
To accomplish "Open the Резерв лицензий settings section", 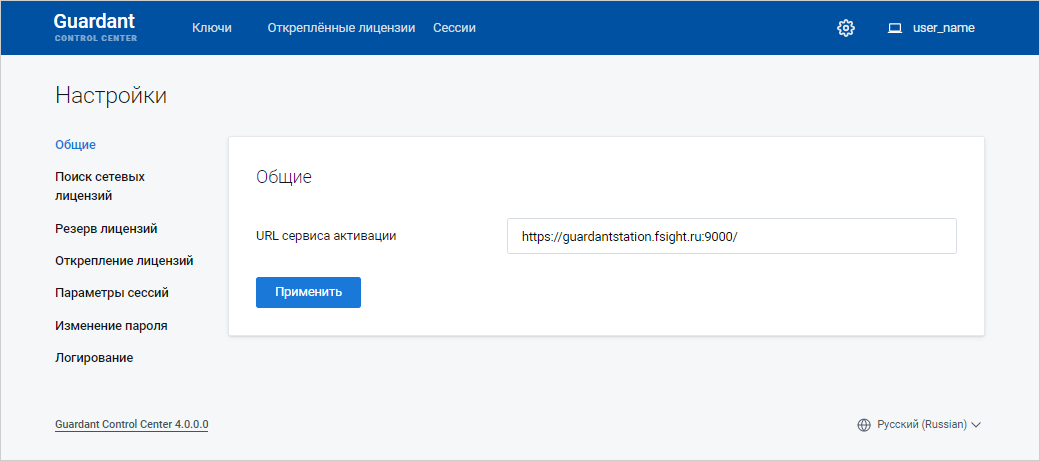I will point(106,229).
